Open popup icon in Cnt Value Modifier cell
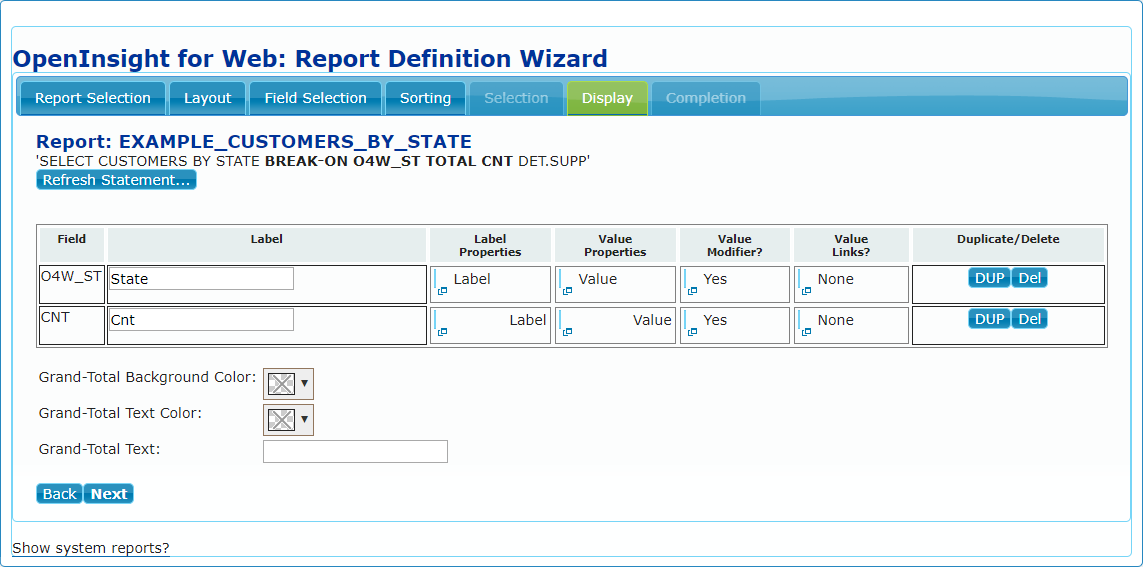This screenshot has width=1143, height=567. (x=692, y=332)
